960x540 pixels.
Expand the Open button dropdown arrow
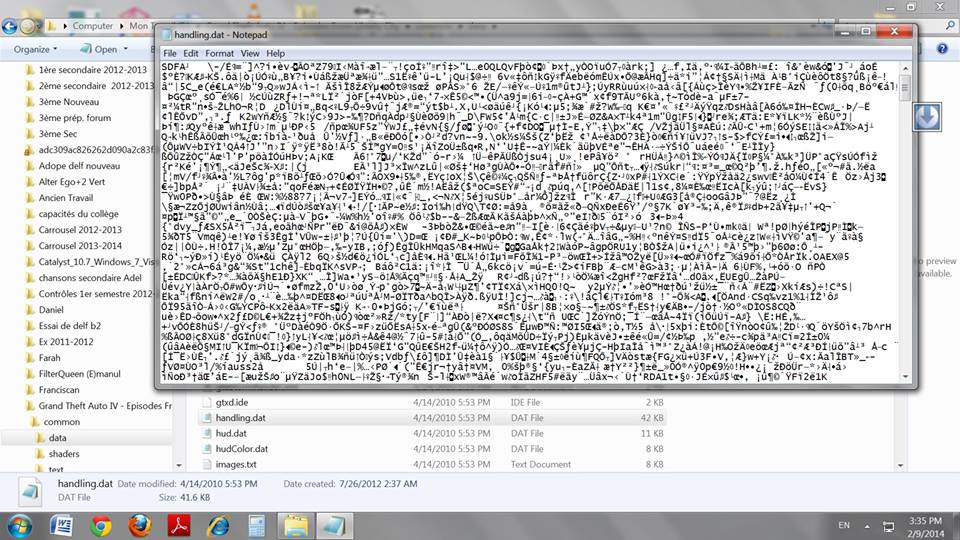[126, 49]
